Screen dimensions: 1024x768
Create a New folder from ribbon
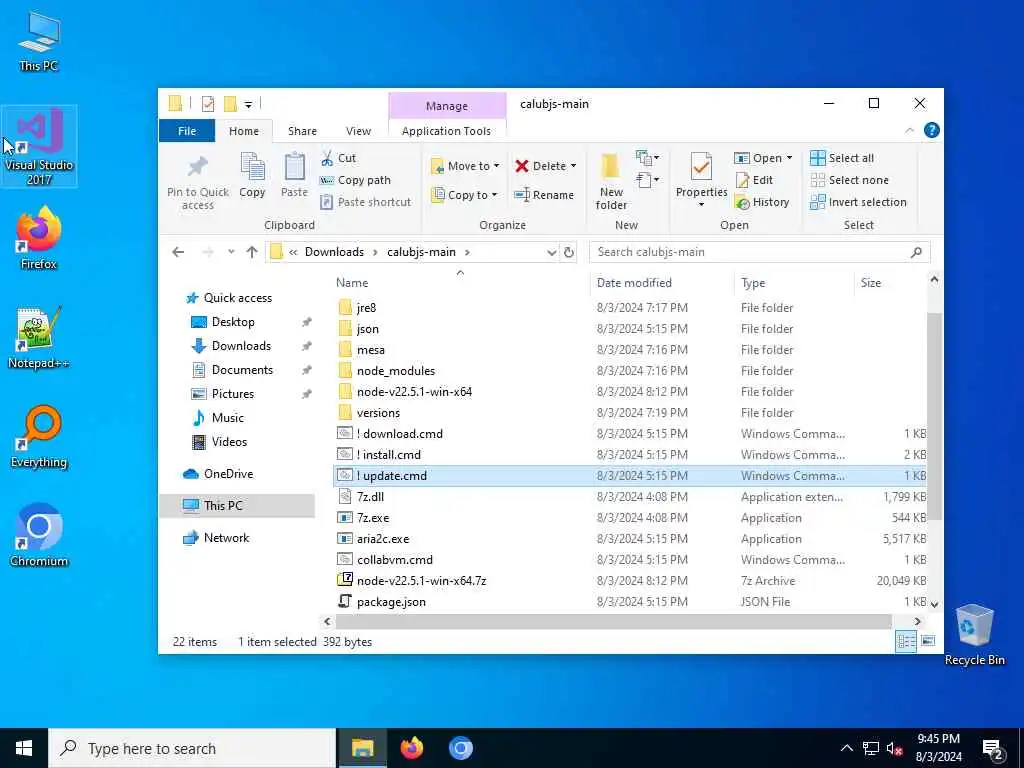[611, 182]
